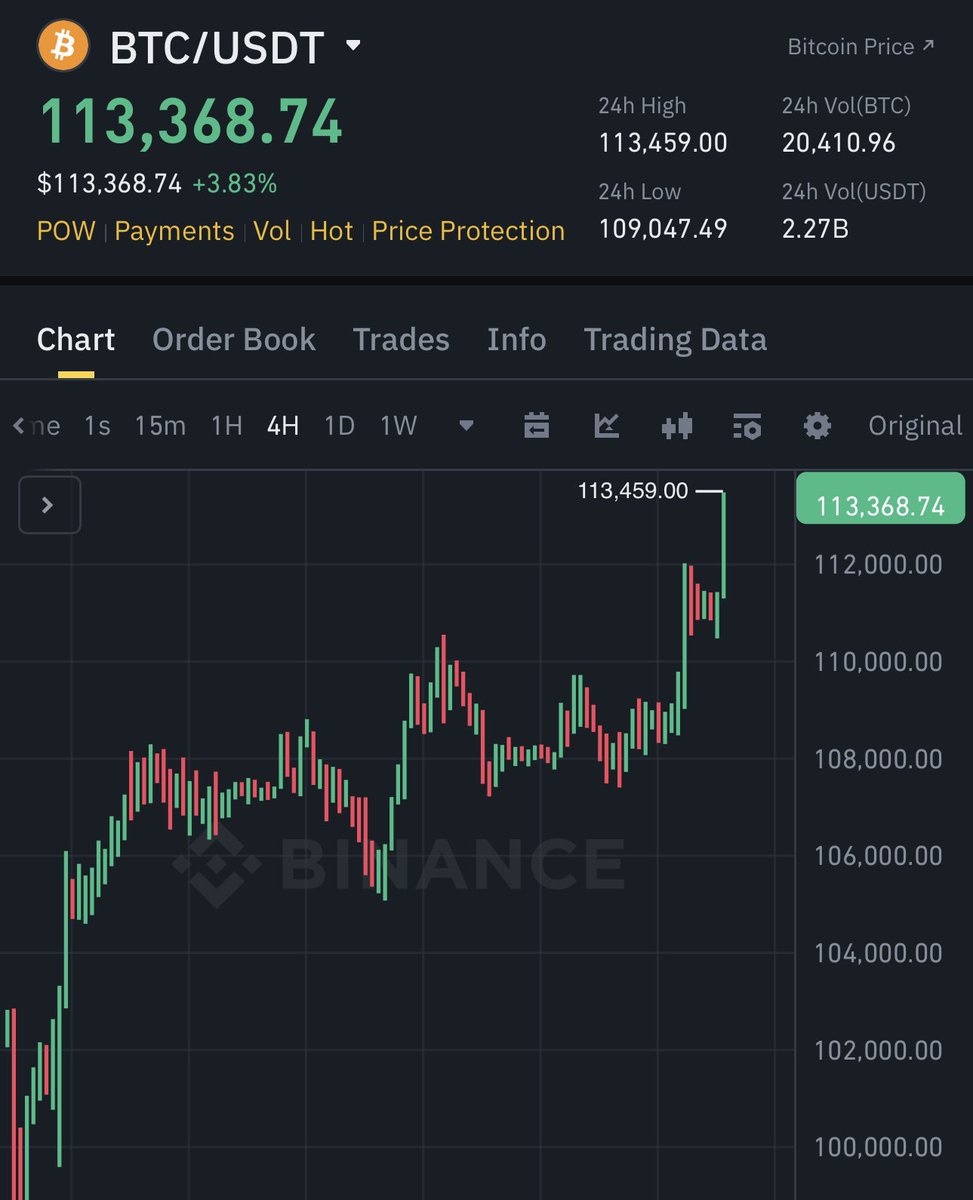Click the Hot tag
Screen dimensions: 973x1200
point(332,231)
